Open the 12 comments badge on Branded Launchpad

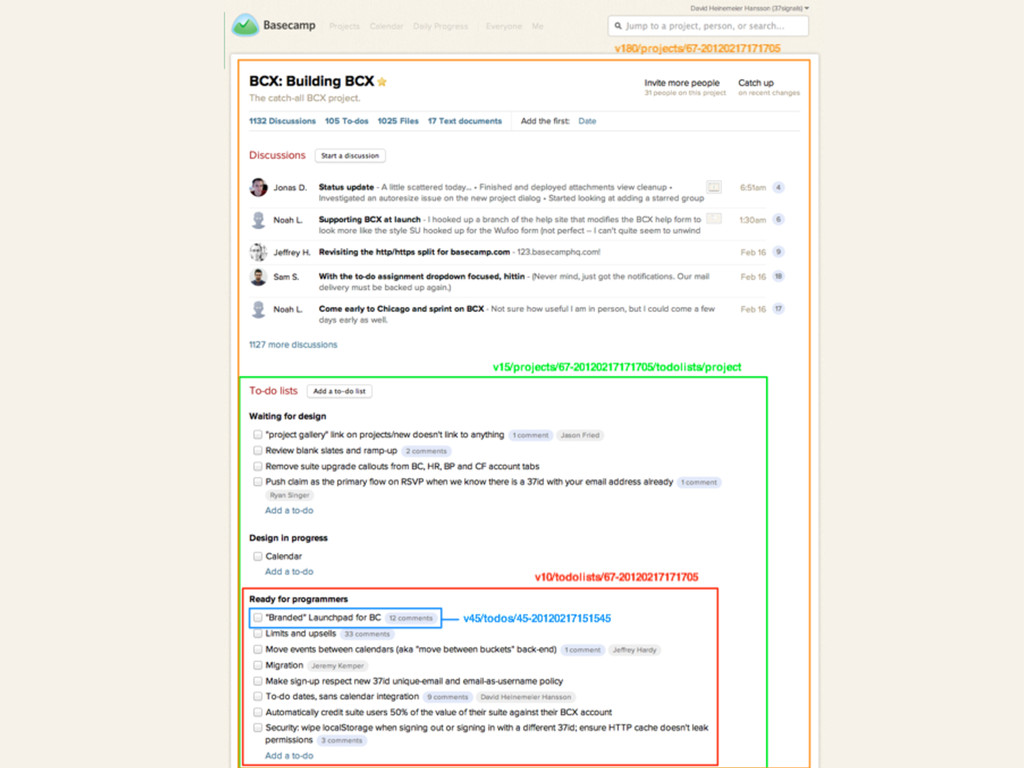pyautogui.click(x=411, y=618)
